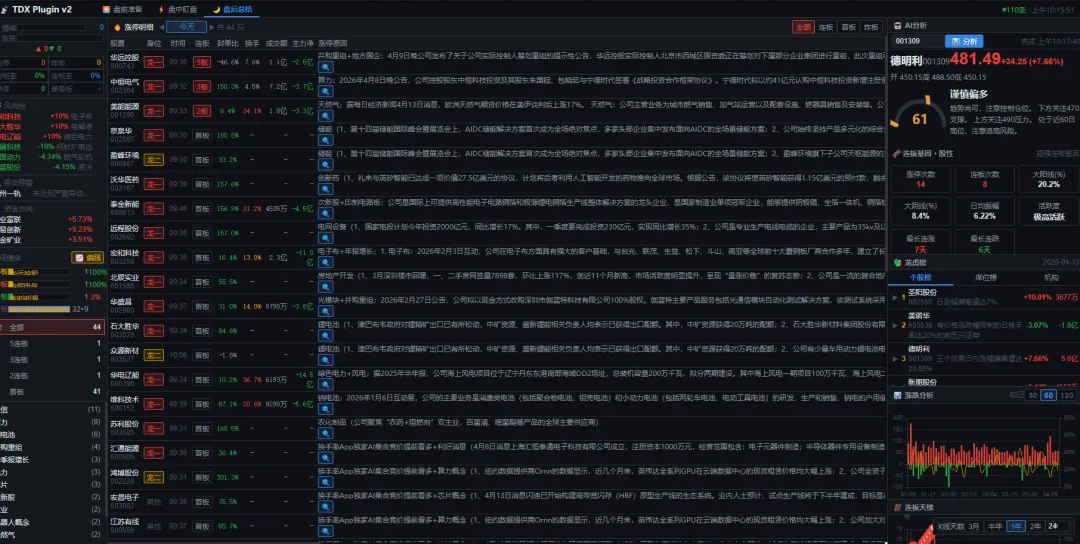The height and width of the screenshot is (544, 1080).
Task: Click the 龙虎榜 section icon
Action: 897,262
